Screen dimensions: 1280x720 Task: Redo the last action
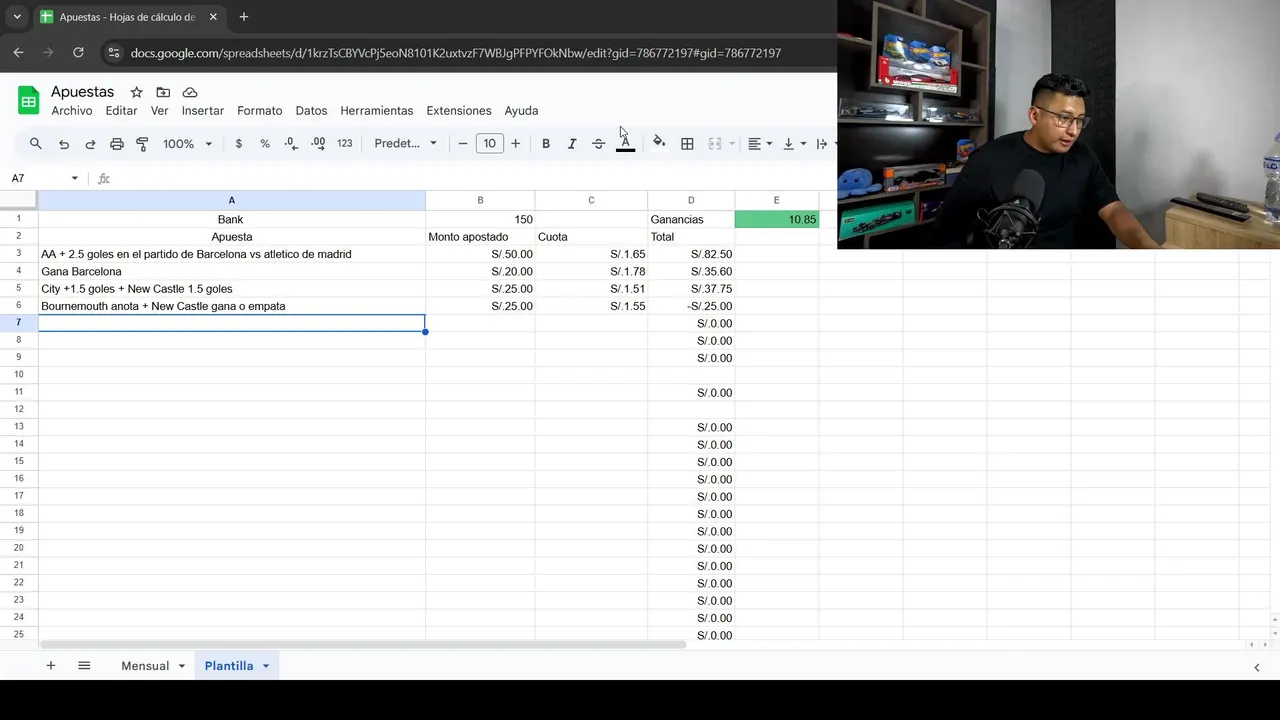90,144
